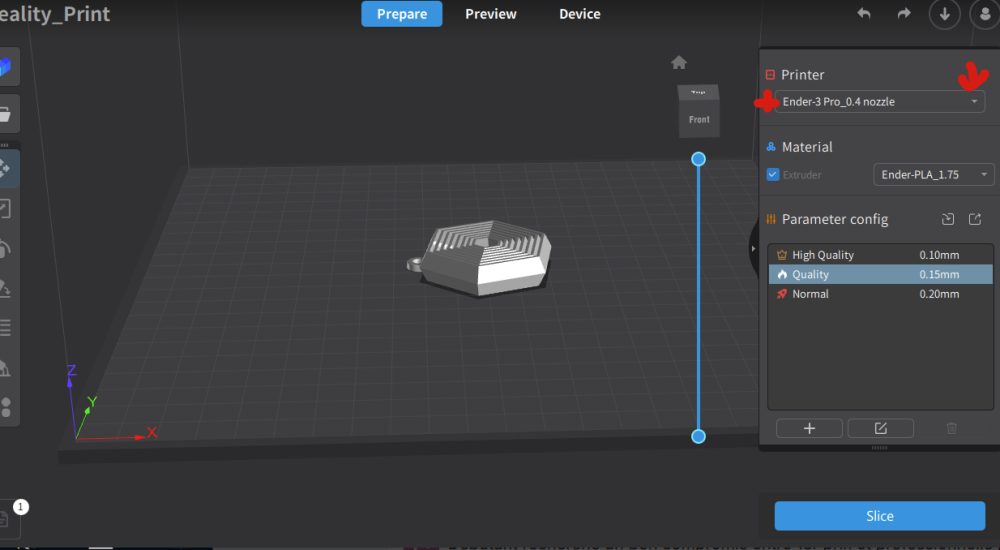Viewport: 1000px width, 550px height.
Task: Click the toolbar drag grip above Move tool
Action: (x=4, y=145)
